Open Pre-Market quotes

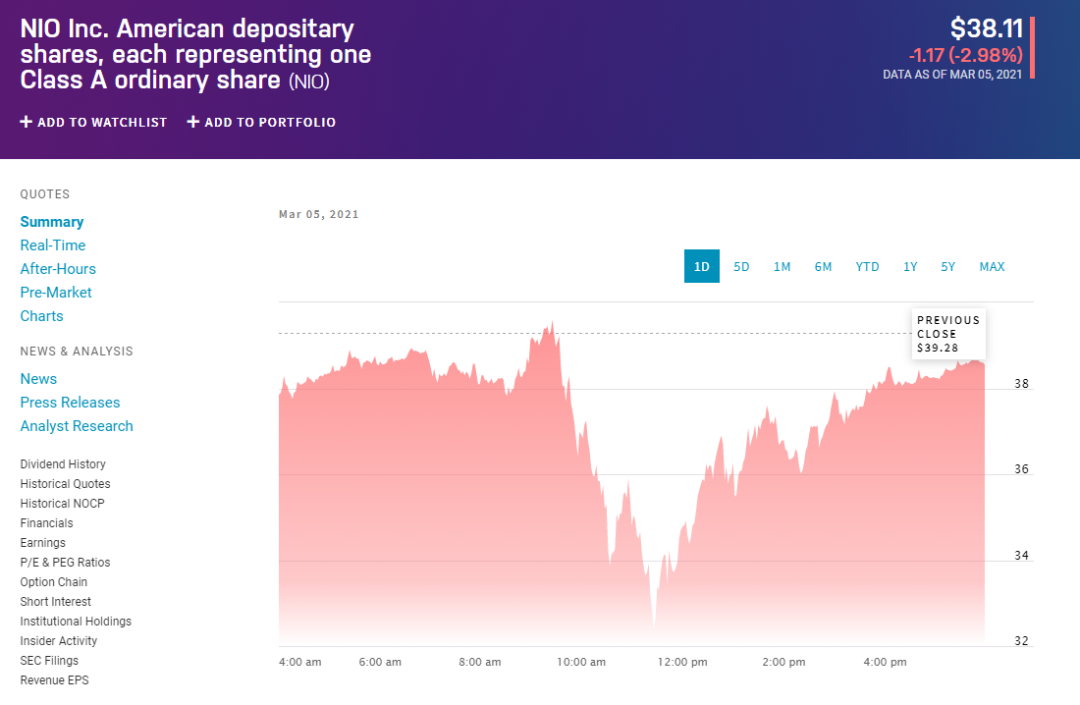pyautogui.click(x=56, y=292)
